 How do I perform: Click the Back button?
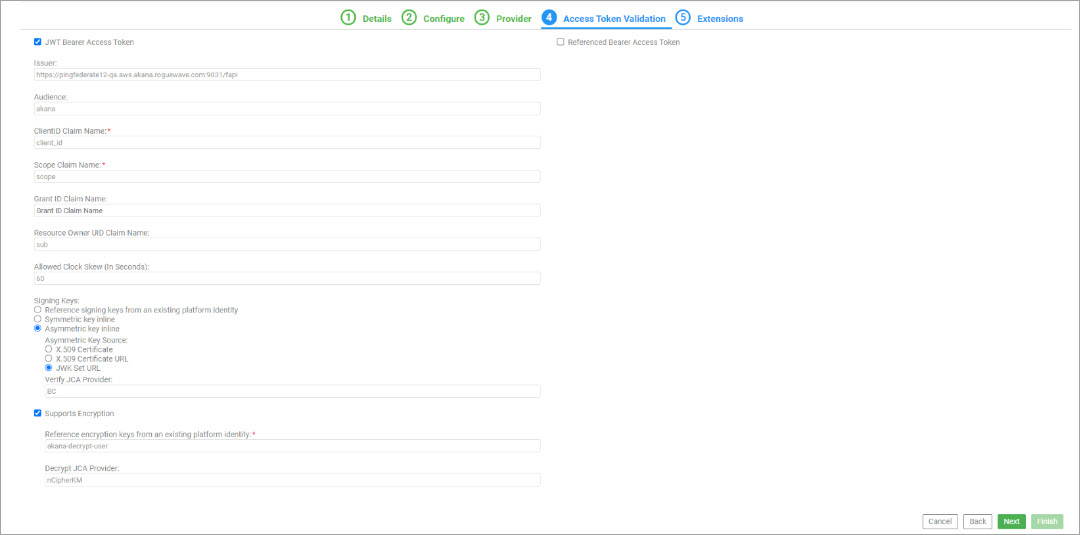click(x=977, y=521)
